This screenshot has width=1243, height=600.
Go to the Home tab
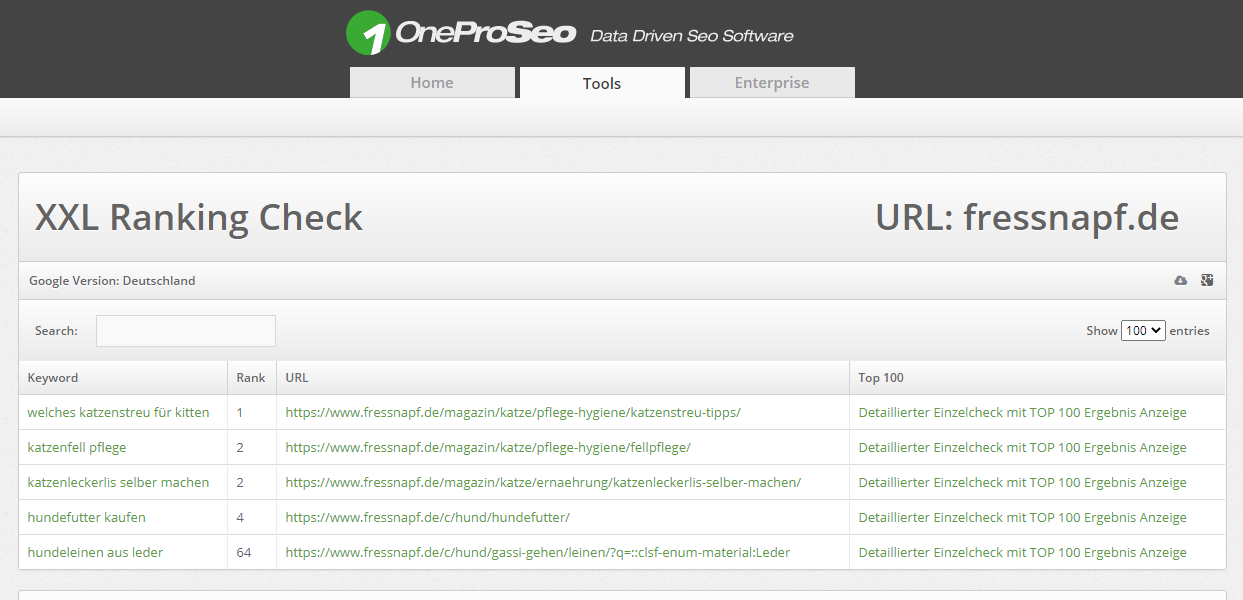(432, 83)
